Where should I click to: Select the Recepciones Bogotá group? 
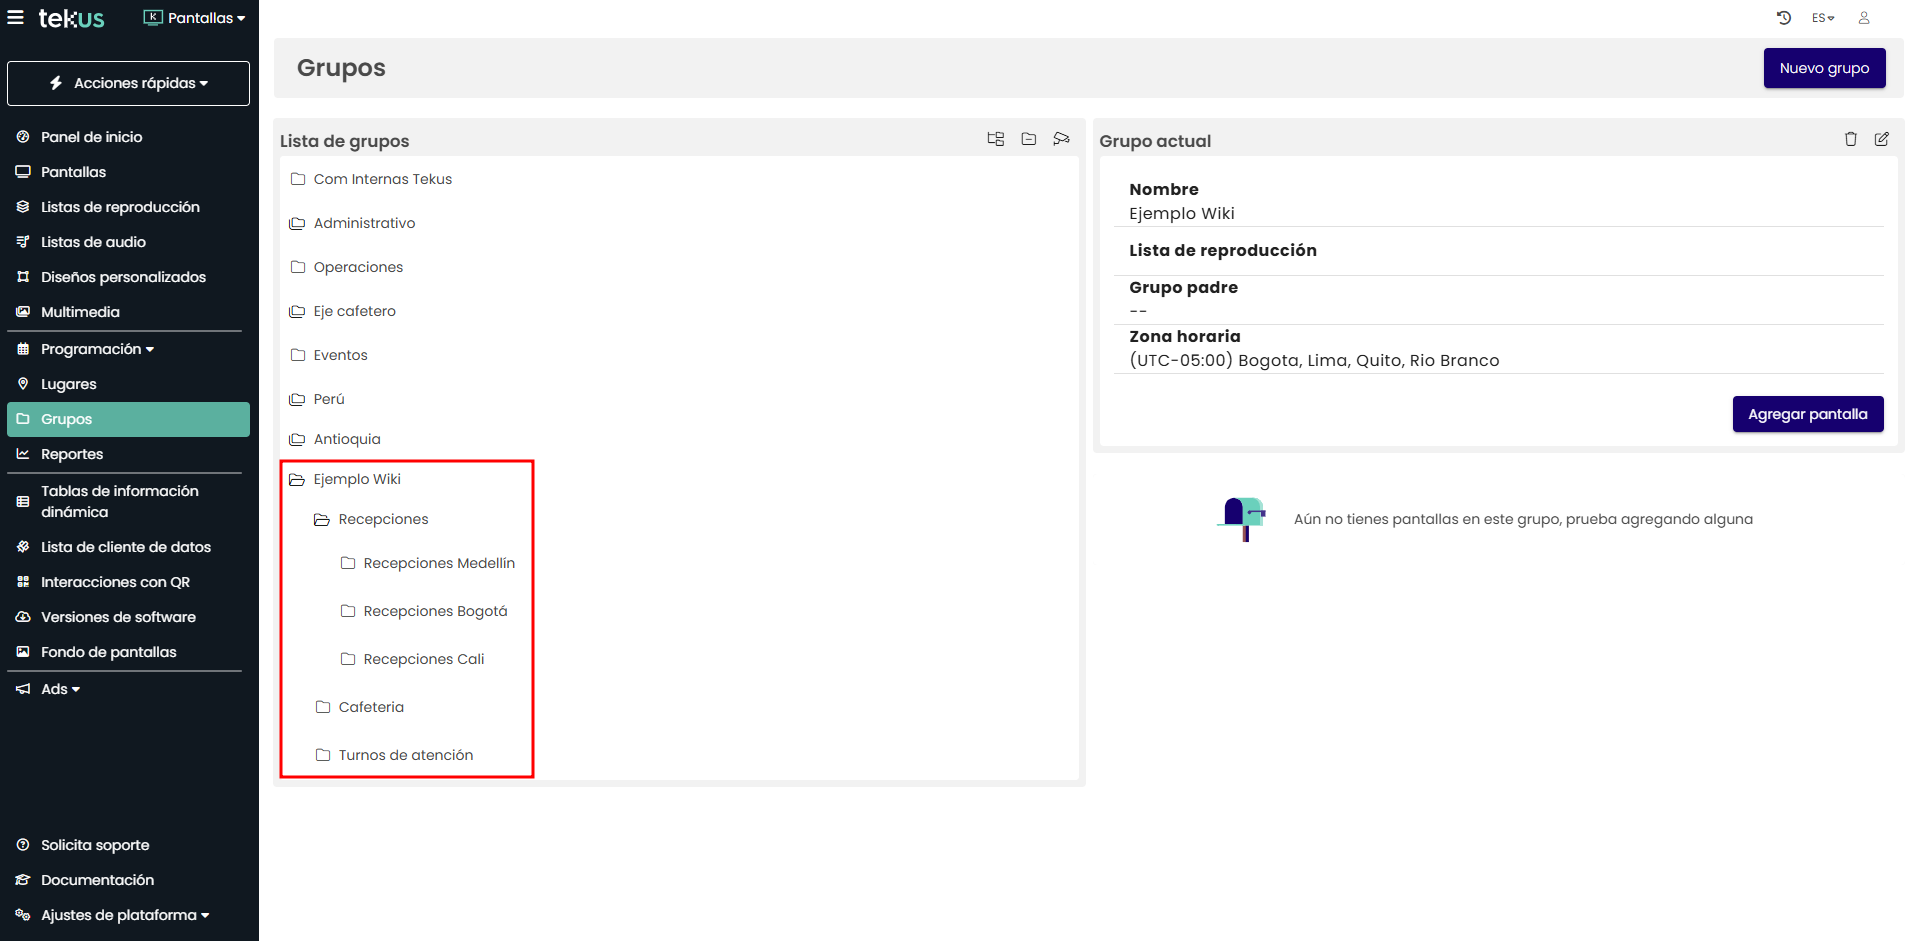coord(435,611)
